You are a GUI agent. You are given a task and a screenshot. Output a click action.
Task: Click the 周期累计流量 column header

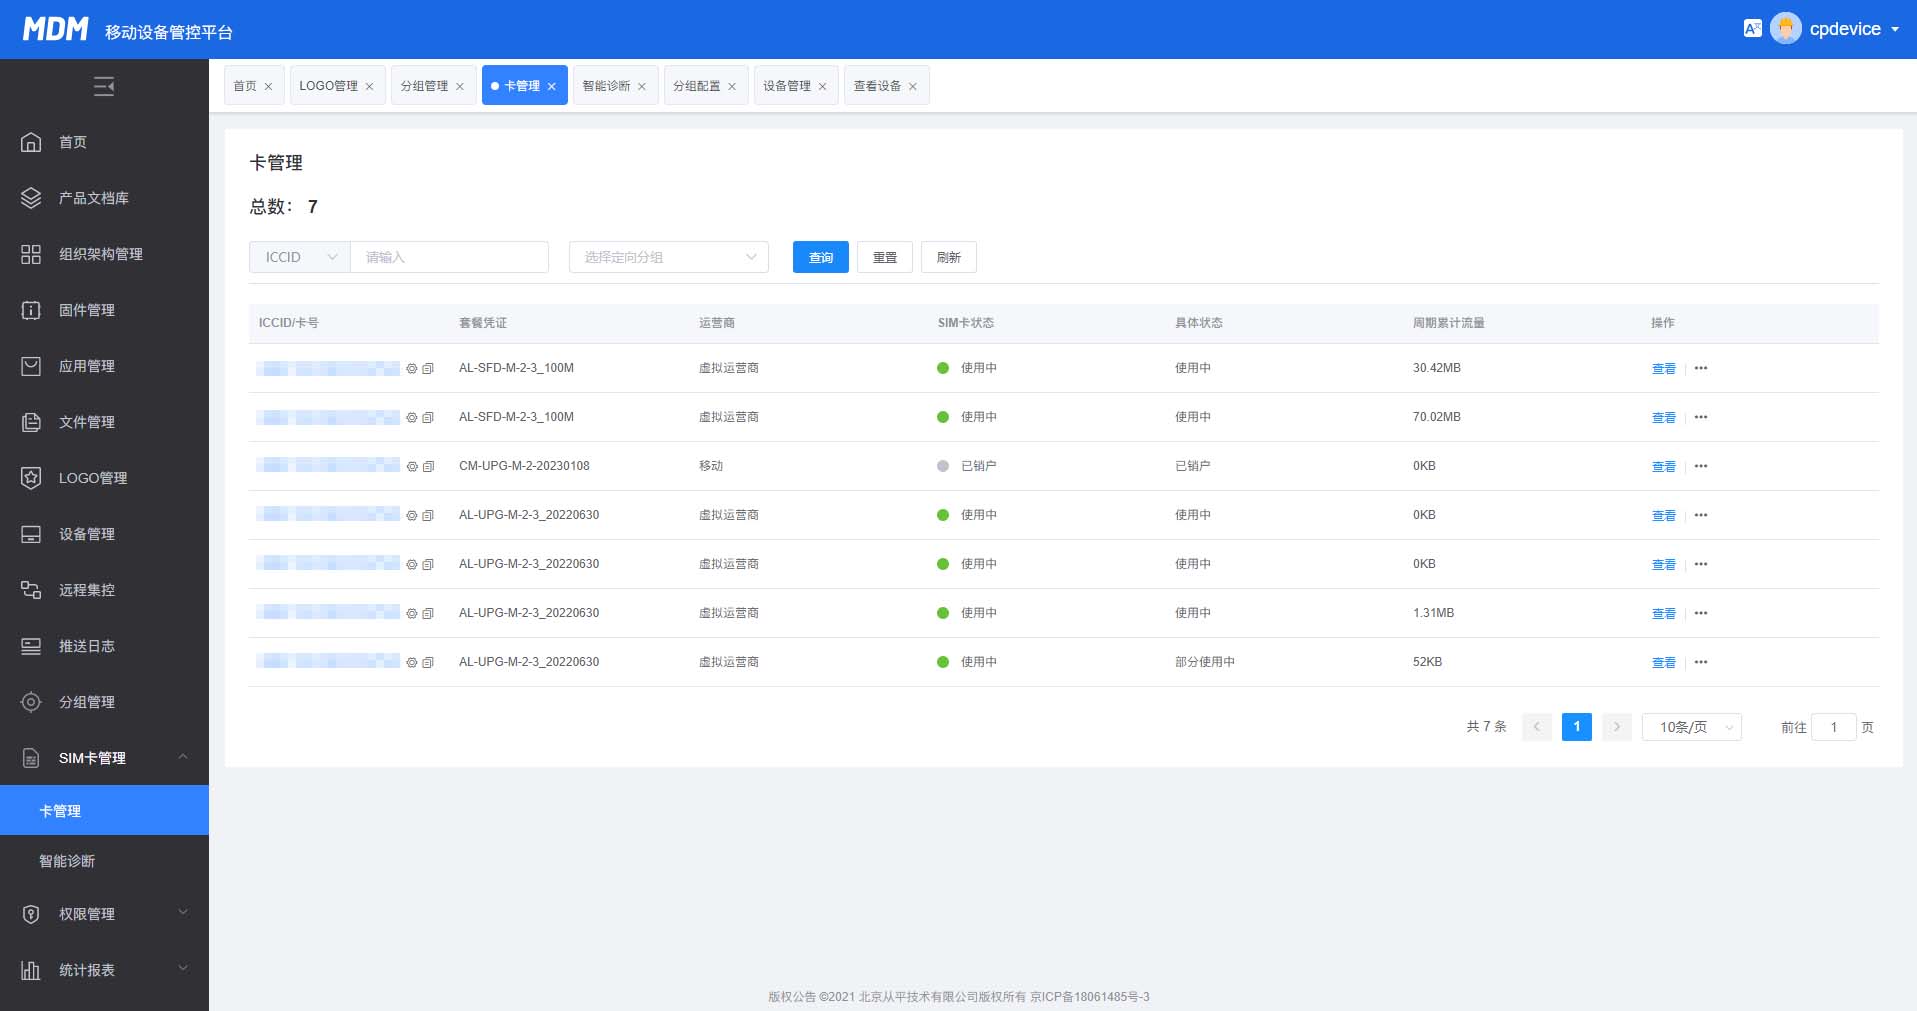tap(1448, 323)
